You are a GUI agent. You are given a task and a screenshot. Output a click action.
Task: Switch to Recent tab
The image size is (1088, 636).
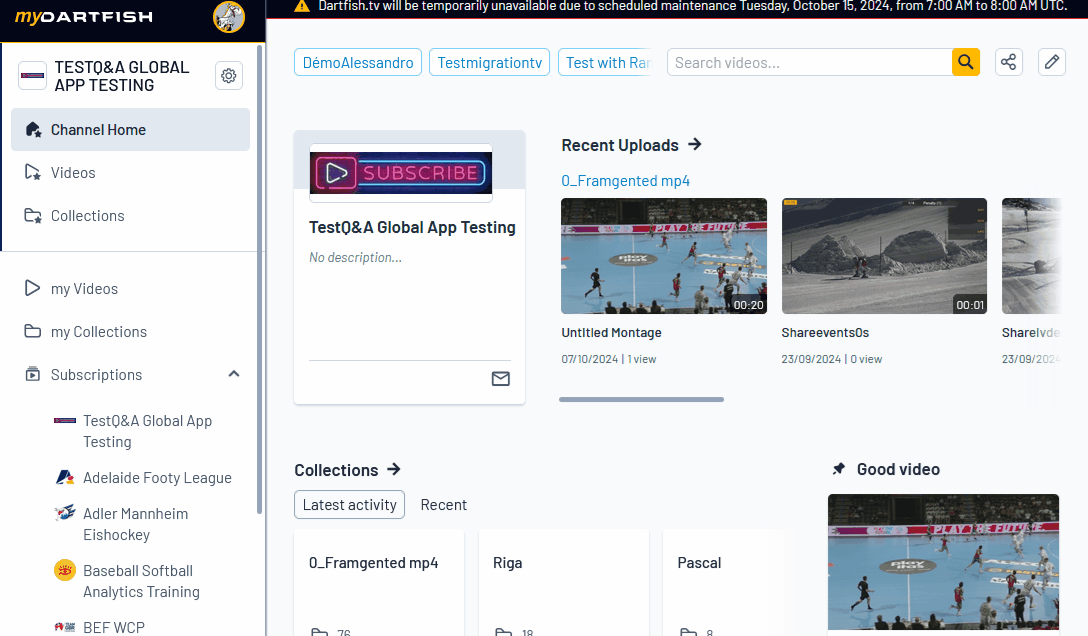pyautogui.click(x=443, y=505)
